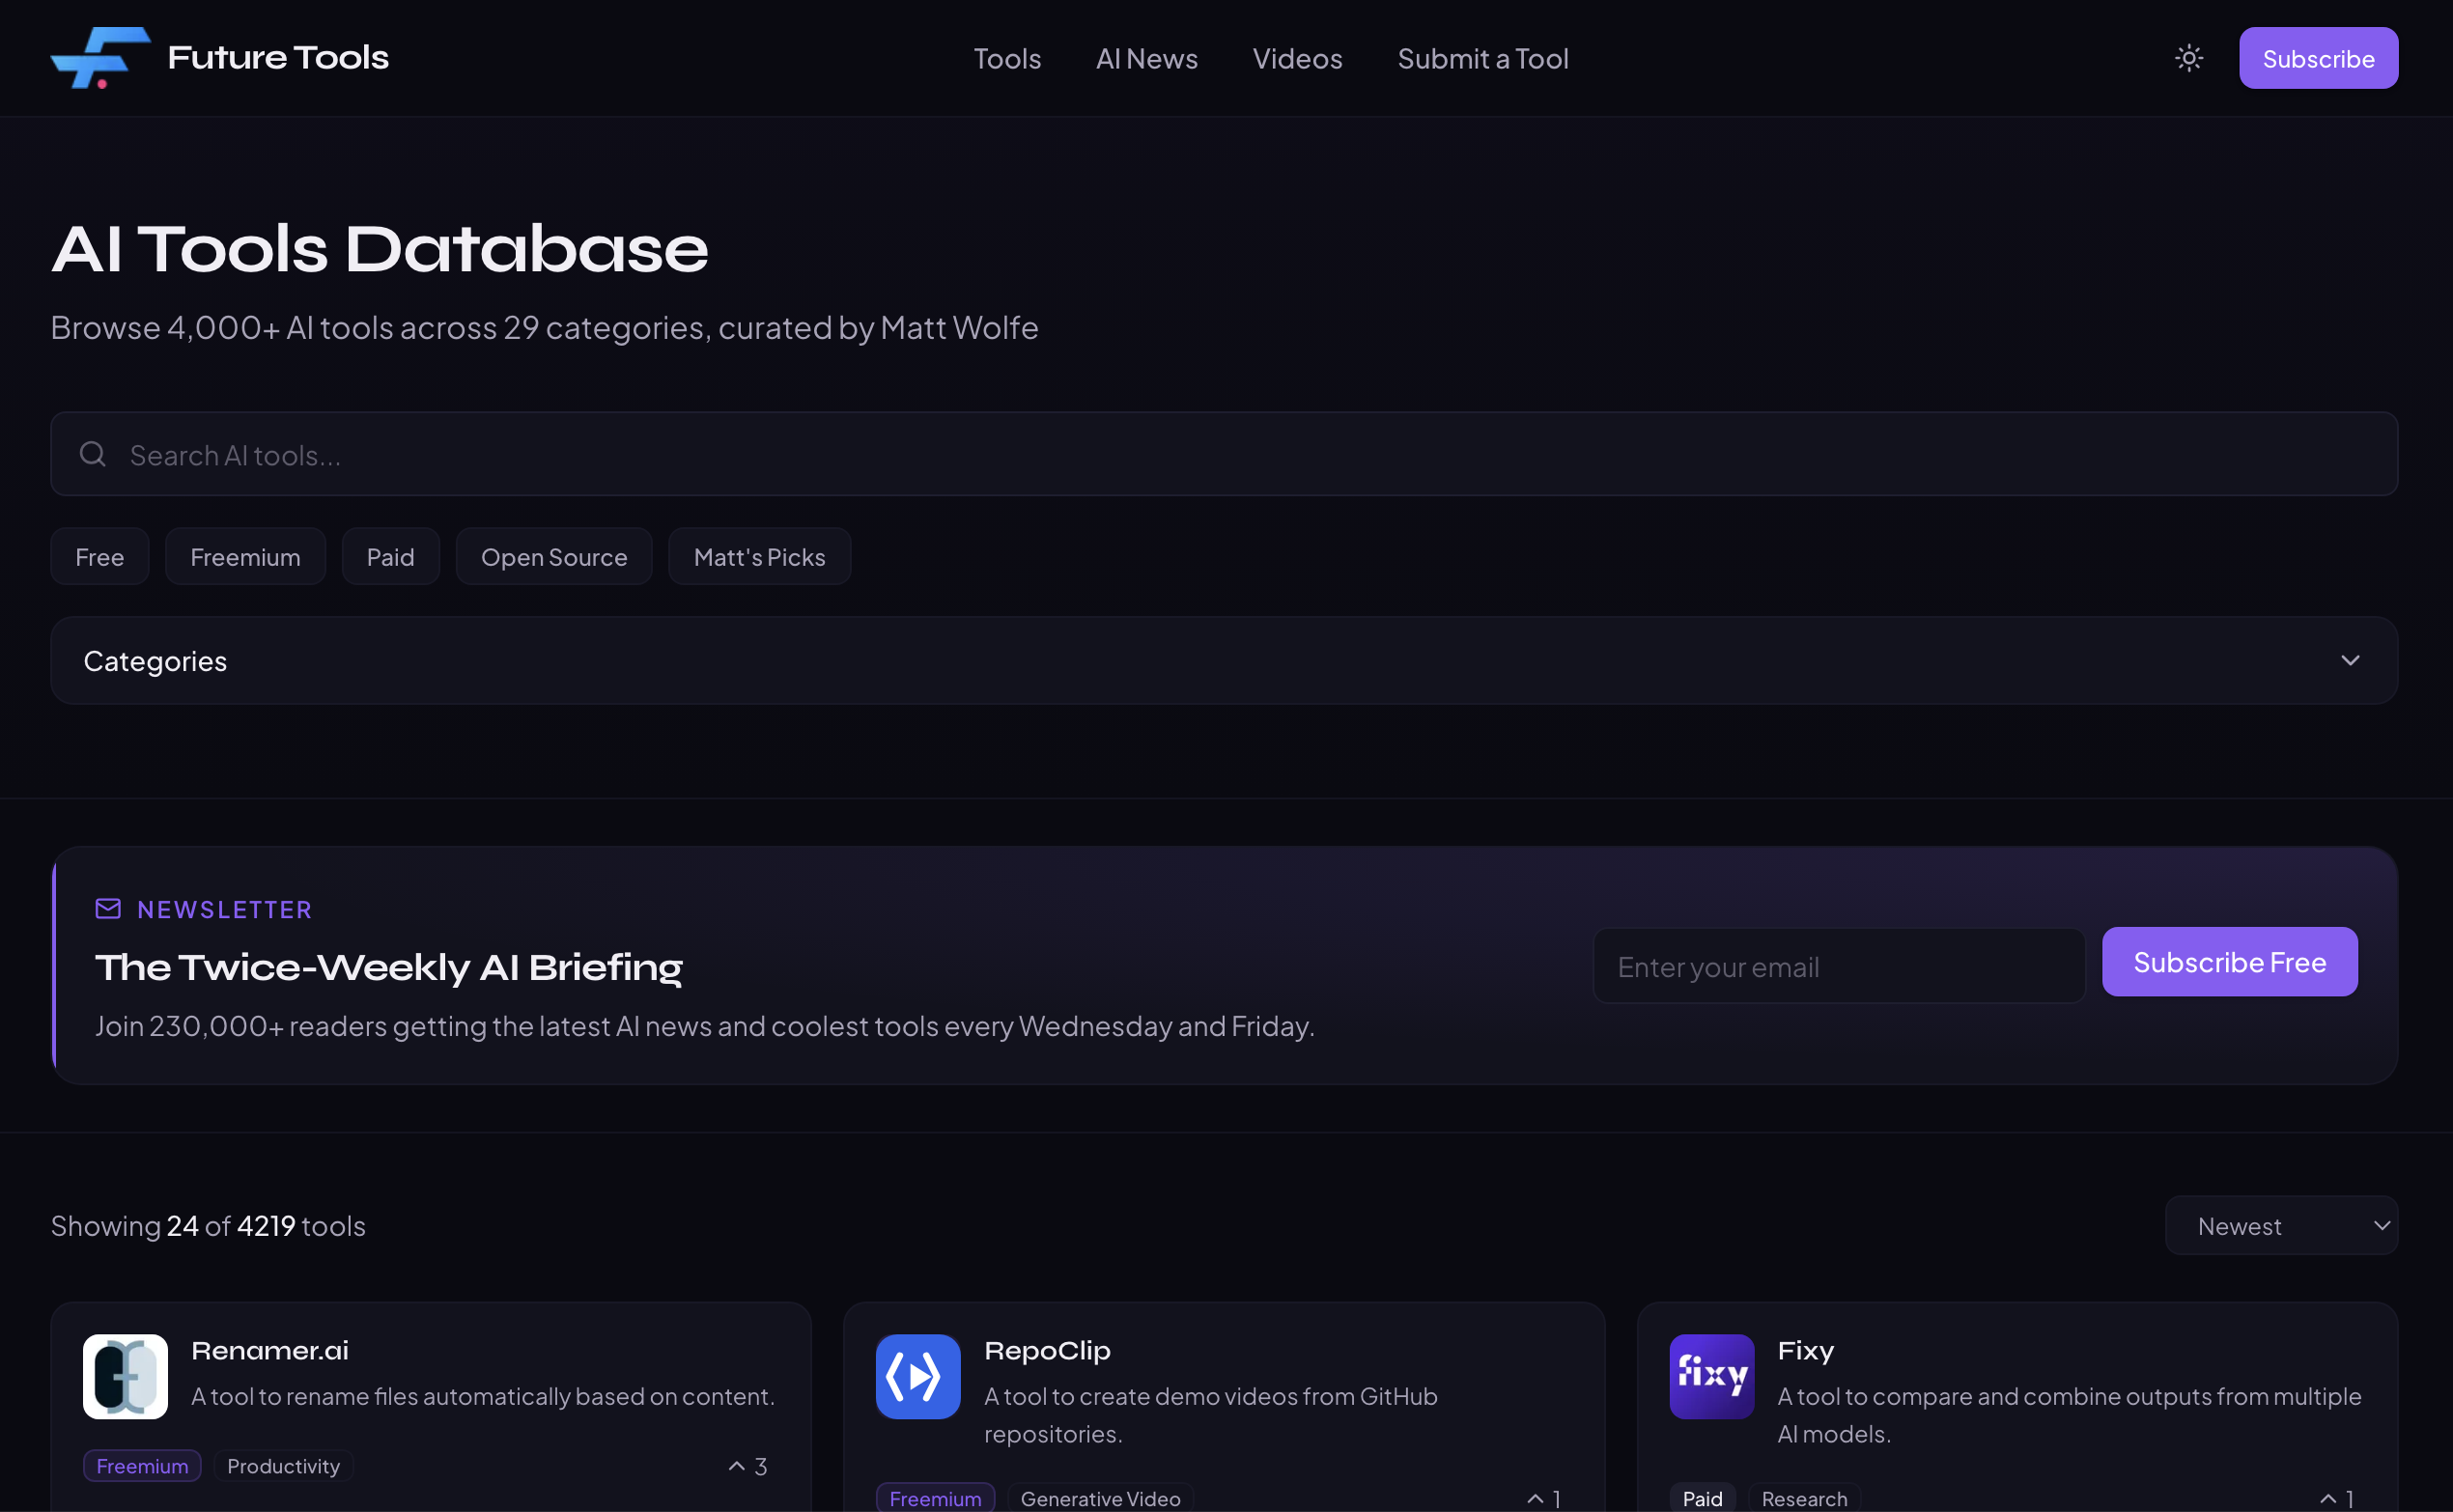Screen dimensions: 2453x1512
Task: Click the Categories chevron arrow
Action: tap(2349, 661)
